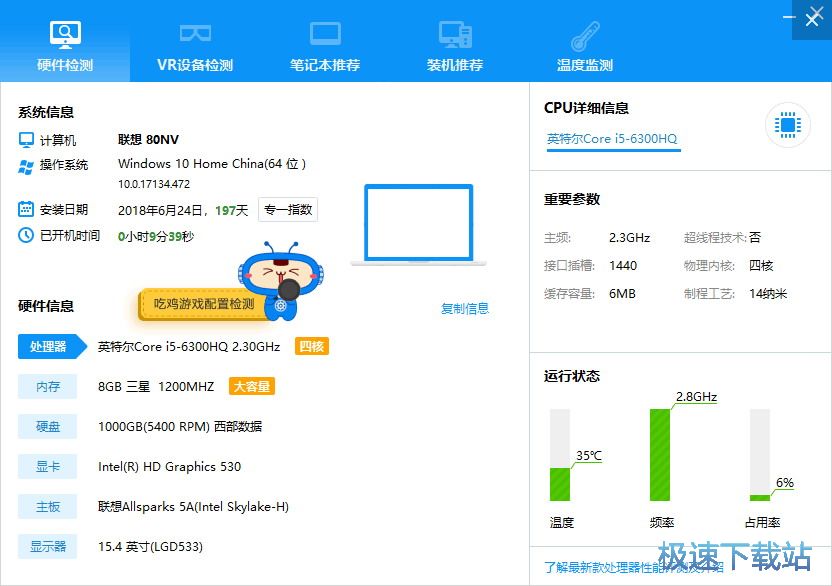This screenshot has height=586, width=832.
Task: Click the 温度 35℃ bar
Action: (x=560, y=455)
